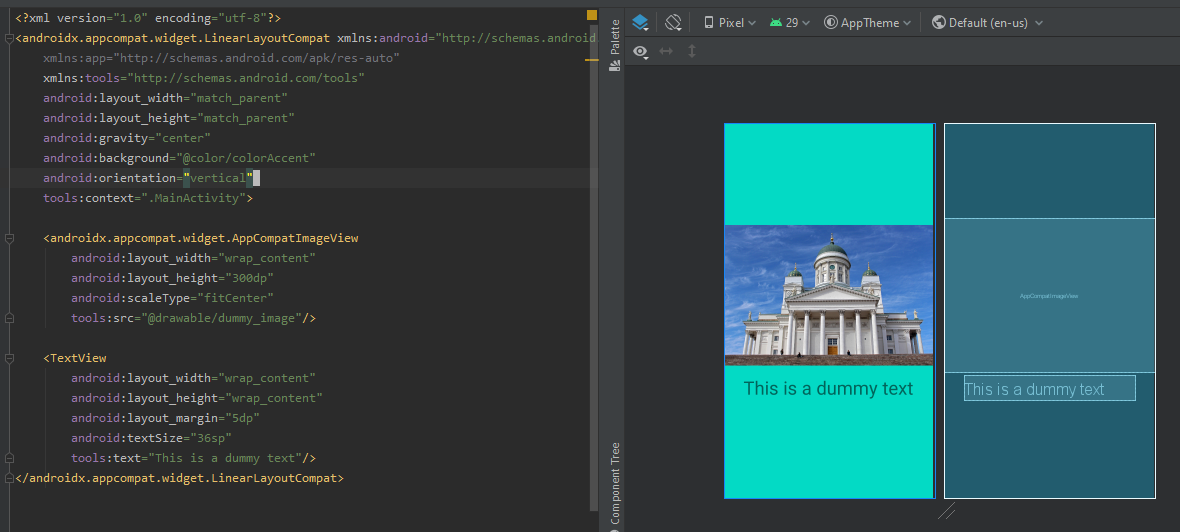The image size is (1180, 532).
Task: Open the AppTheme theme selector
Action: [867, 23]
